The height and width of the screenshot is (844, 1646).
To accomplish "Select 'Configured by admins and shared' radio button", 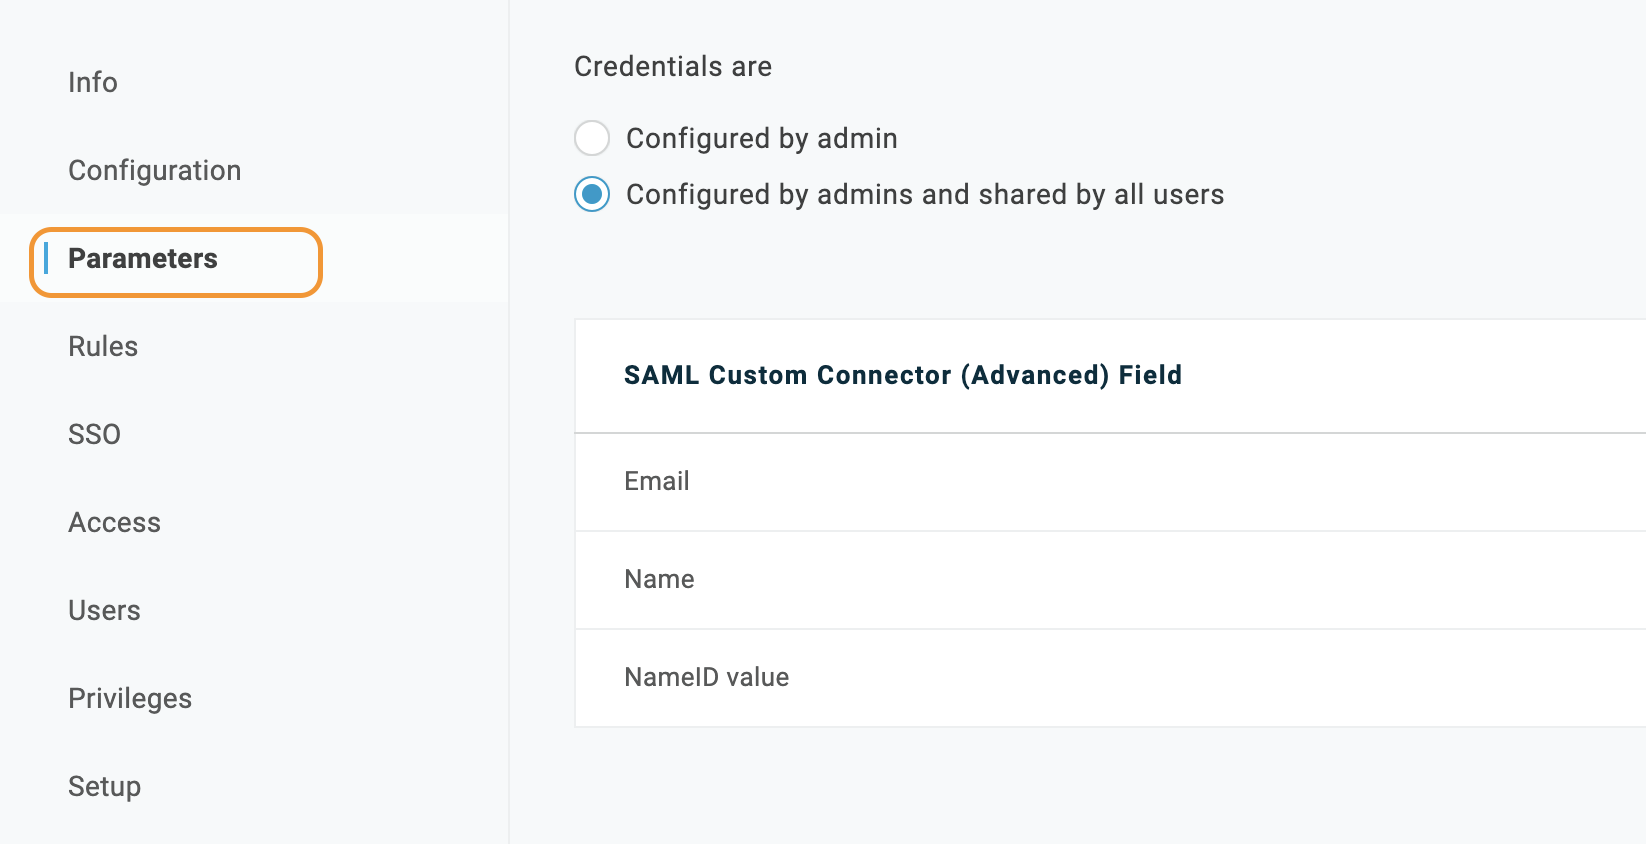I will click(592, 194).
